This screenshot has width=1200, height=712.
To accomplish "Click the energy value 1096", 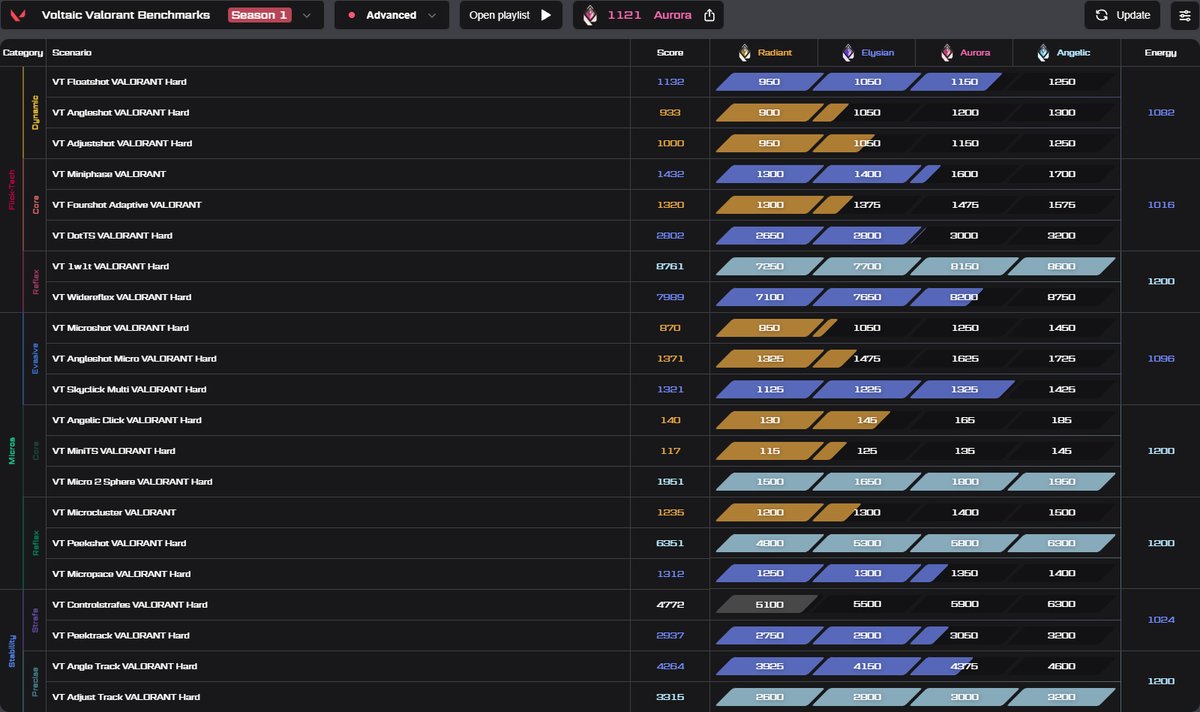I will (1161, 359).
